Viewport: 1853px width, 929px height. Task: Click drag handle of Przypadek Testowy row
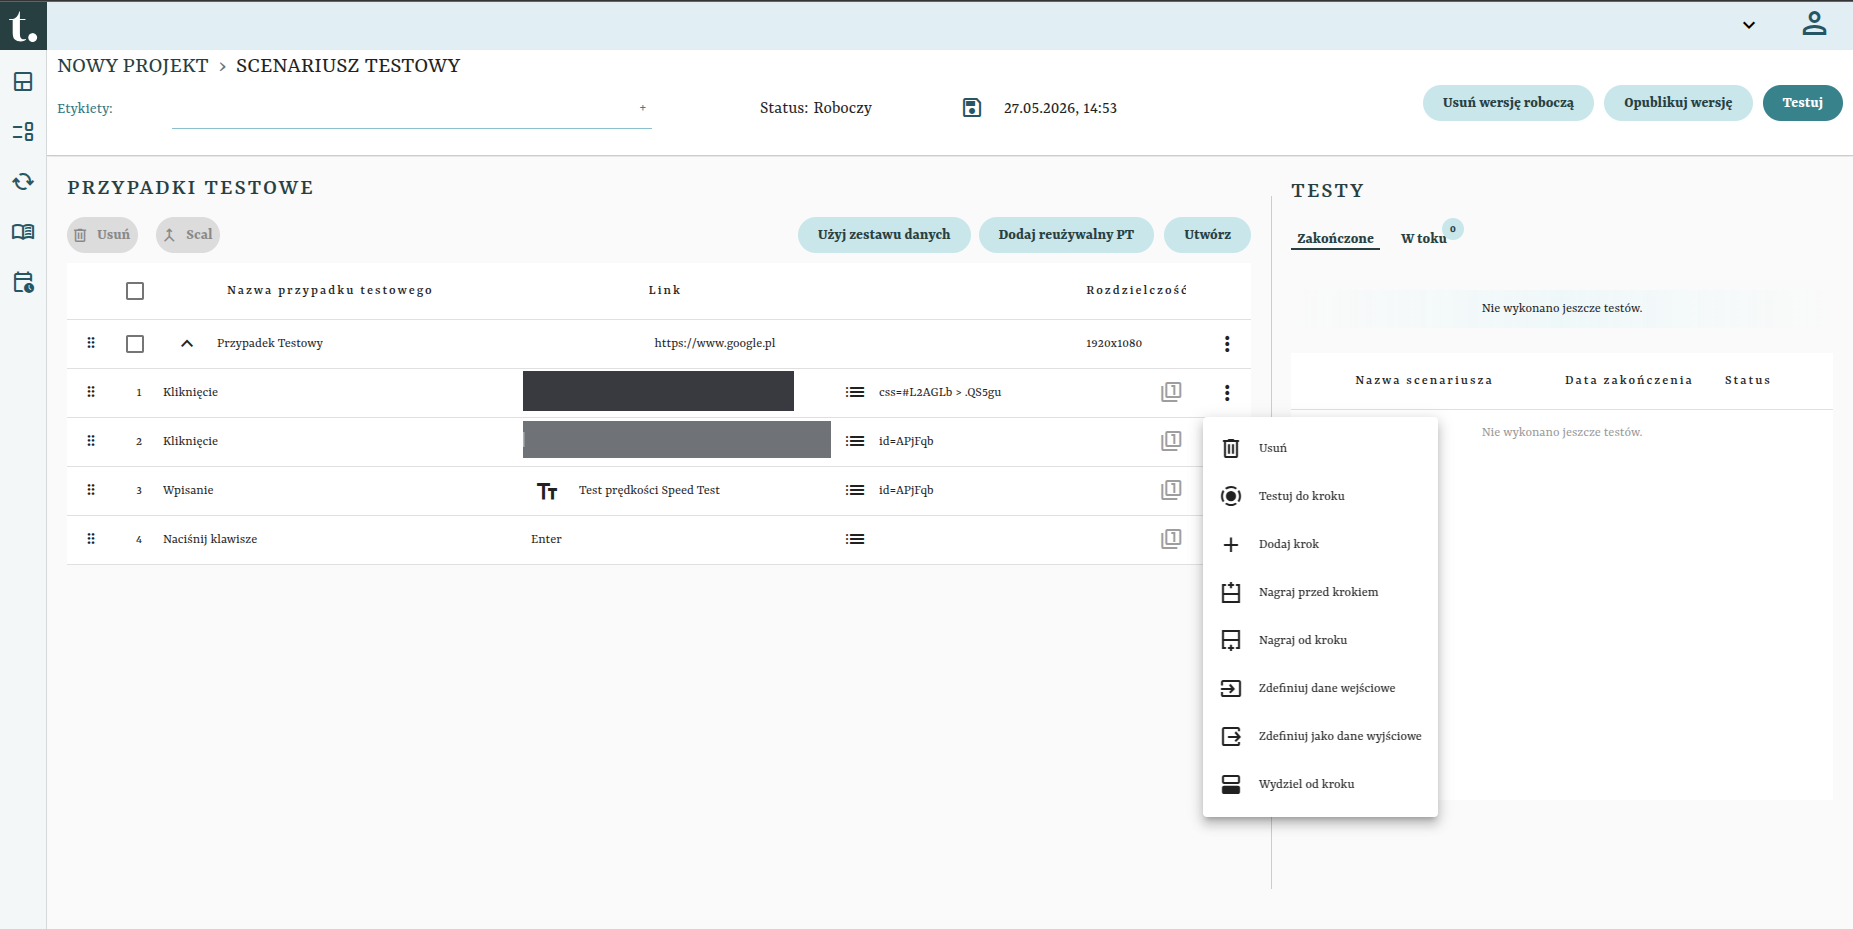[91, 343]
